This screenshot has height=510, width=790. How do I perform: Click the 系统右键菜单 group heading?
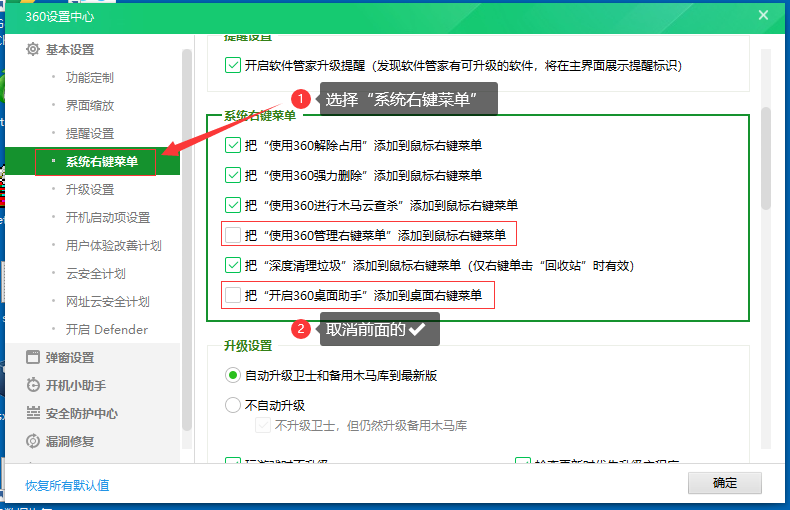coord(260,115)
